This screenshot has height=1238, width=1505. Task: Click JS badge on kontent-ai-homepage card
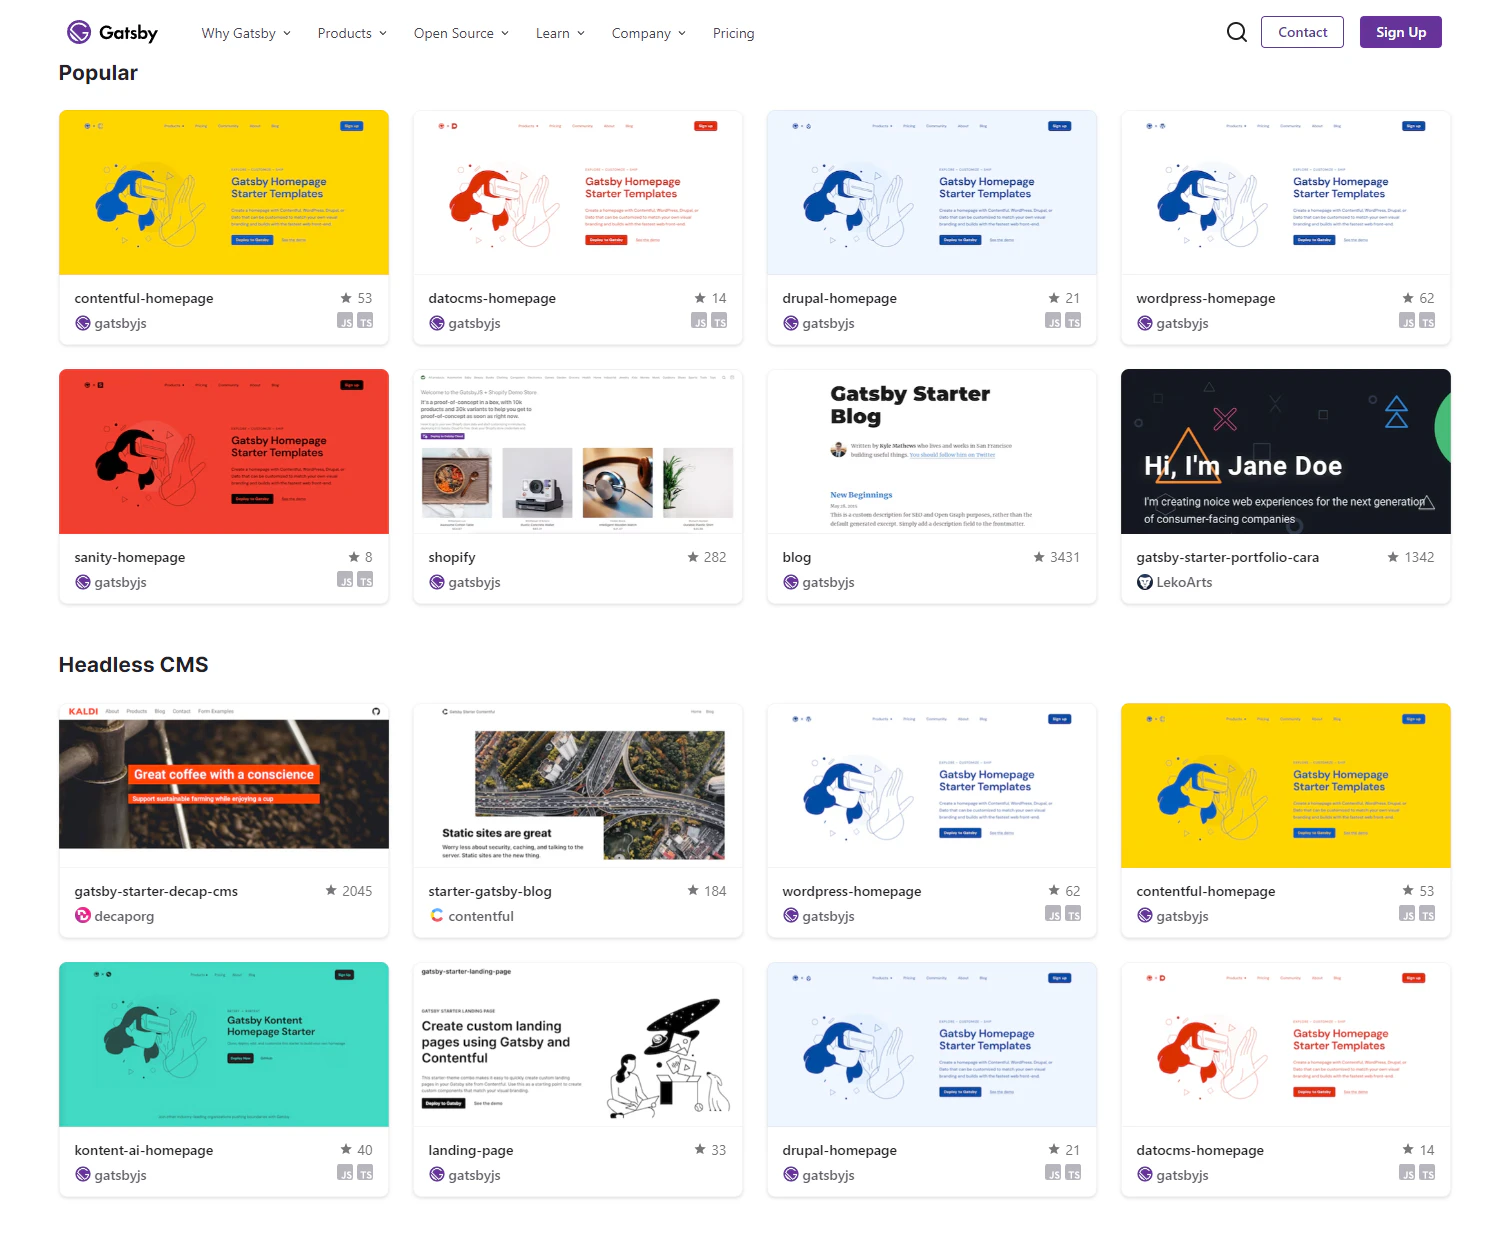point(345,1173)
